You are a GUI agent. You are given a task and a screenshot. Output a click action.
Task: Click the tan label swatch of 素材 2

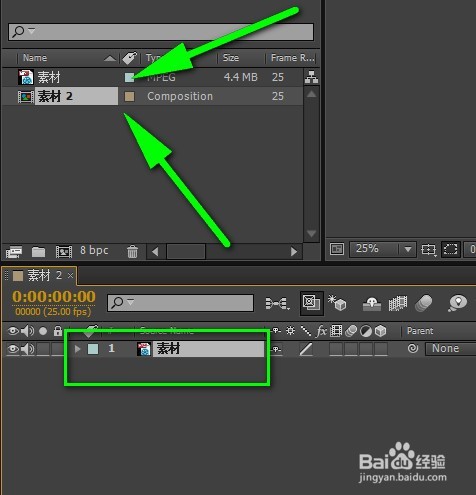click(x=129, y=97)
